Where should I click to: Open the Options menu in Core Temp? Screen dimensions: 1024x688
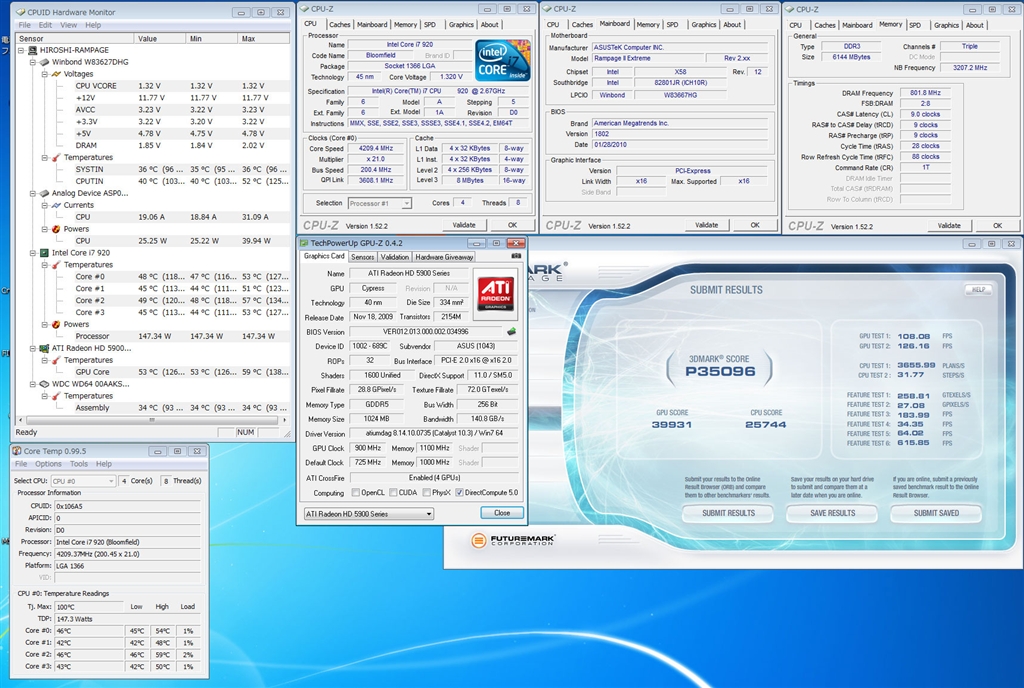pos(48,464)
